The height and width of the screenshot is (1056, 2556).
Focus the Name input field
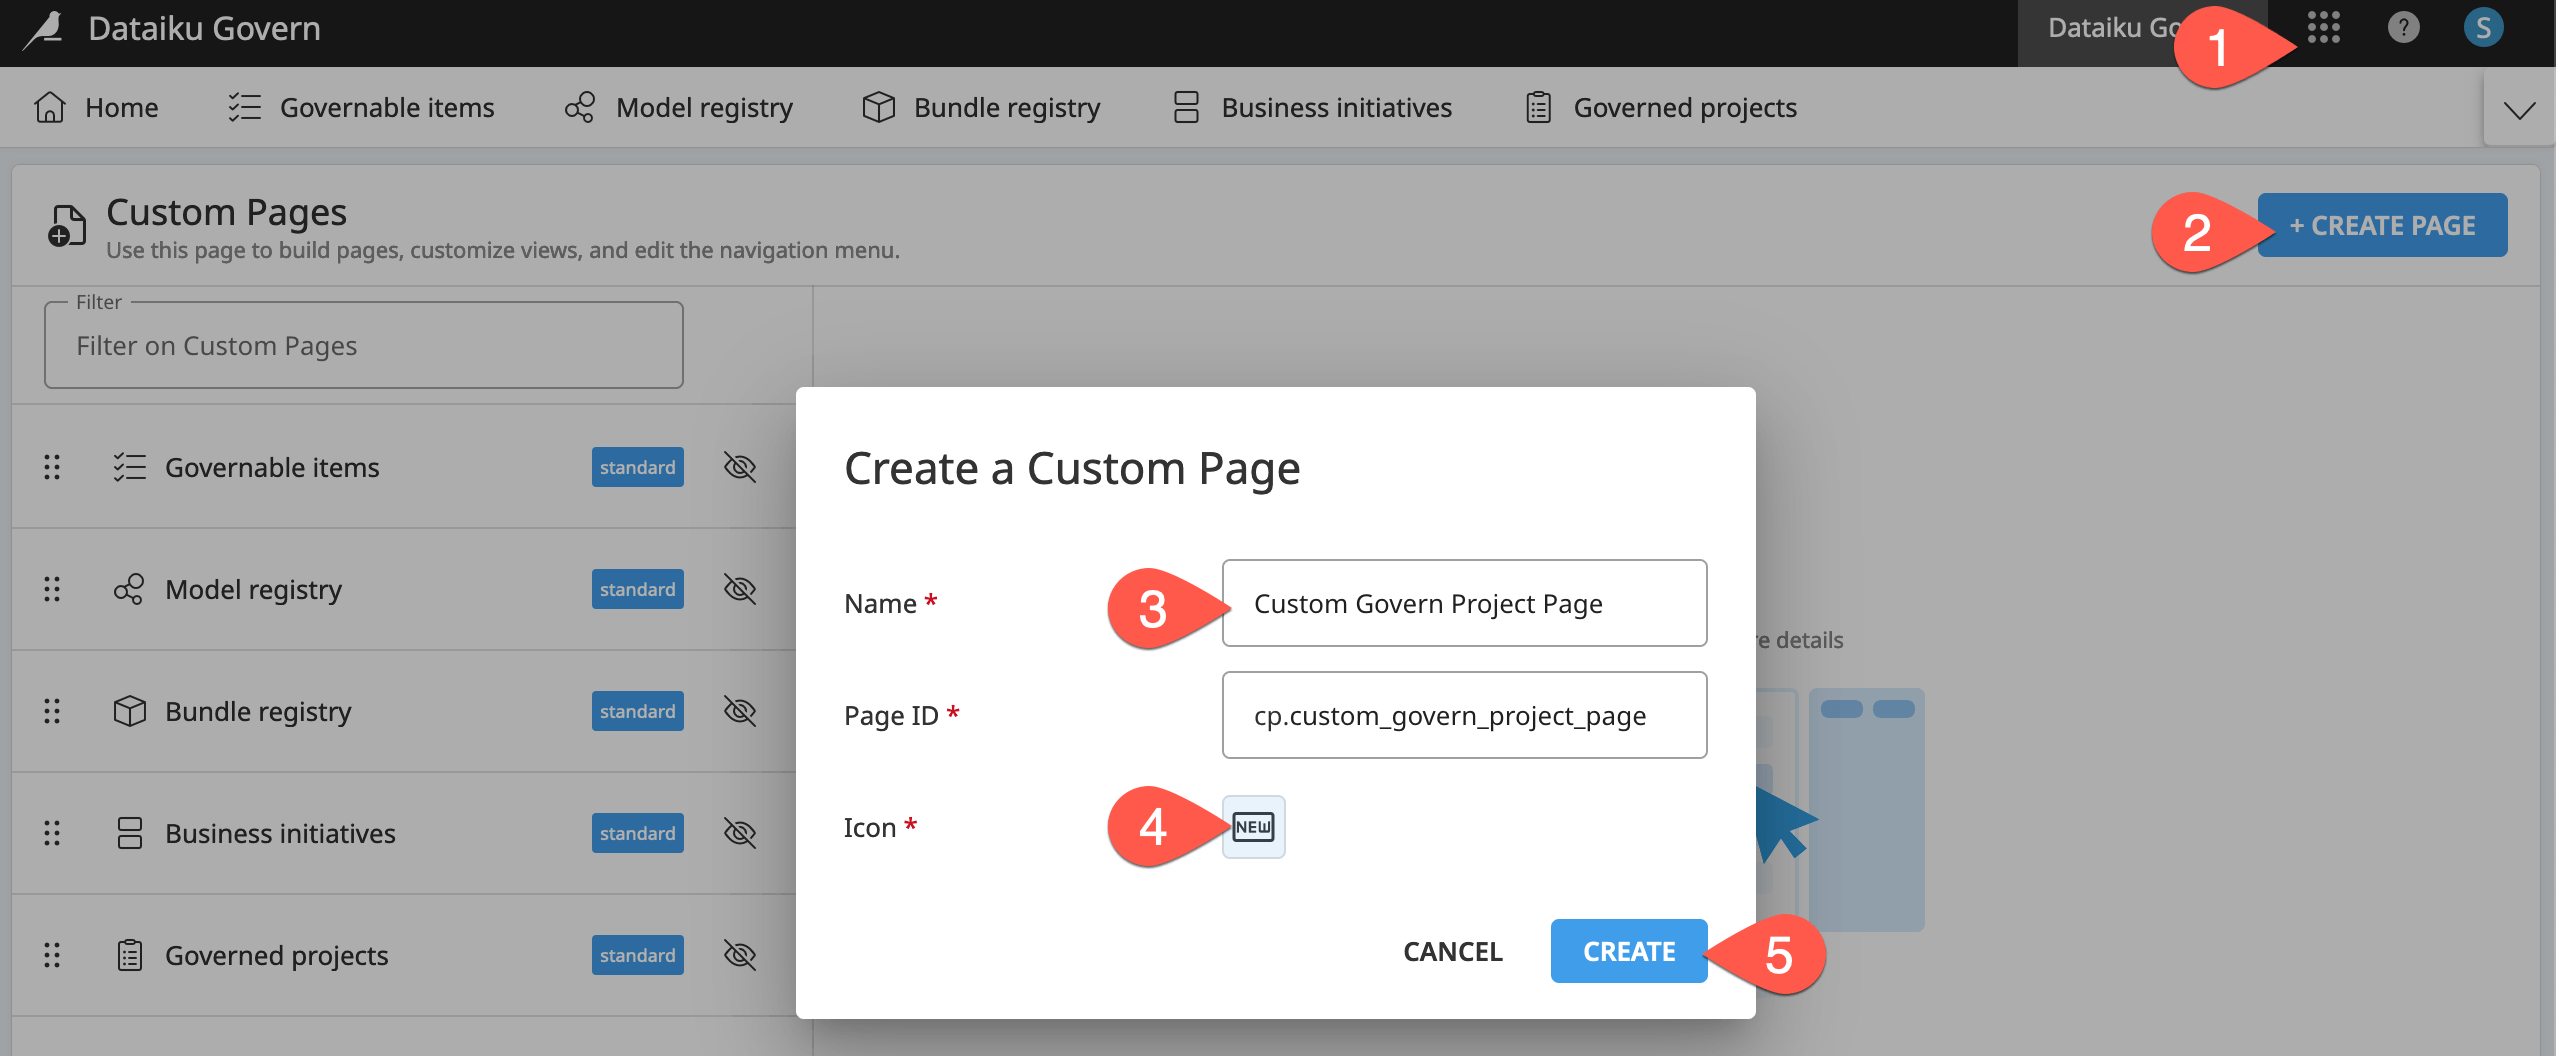(1464, 603)
